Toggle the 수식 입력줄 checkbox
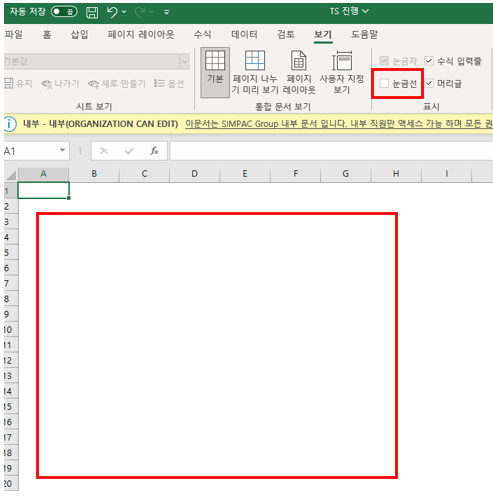This screenshot has width=493, height=503. coord(429,61)
